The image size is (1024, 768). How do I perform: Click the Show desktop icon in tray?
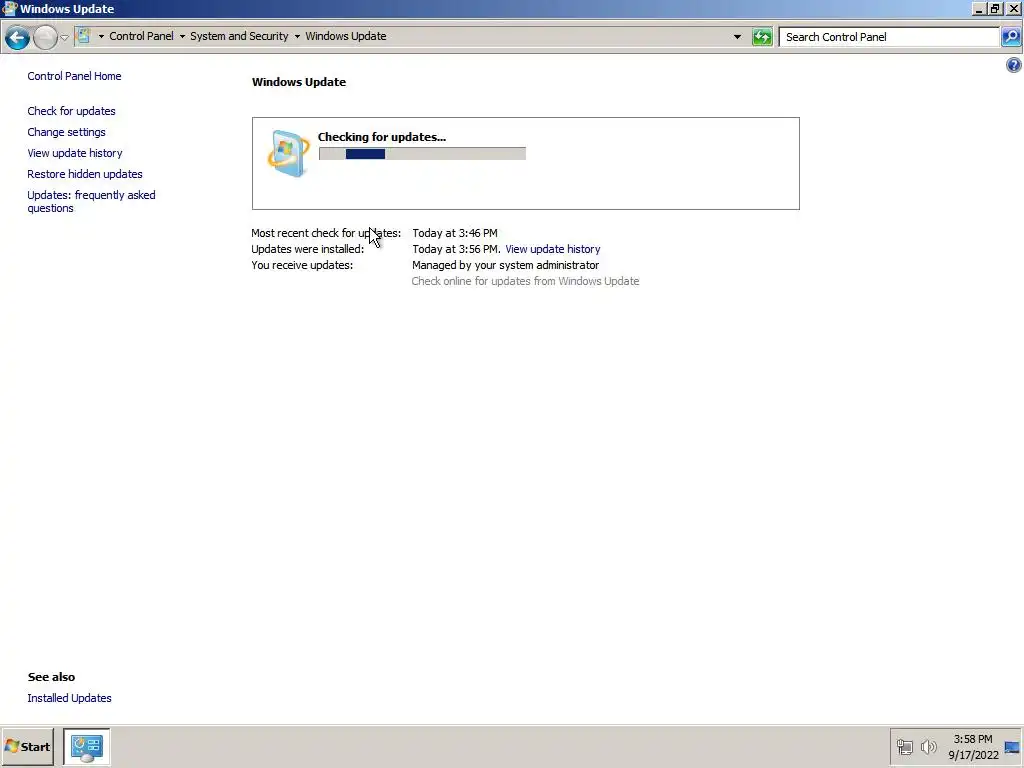pyautogui.click(x=1012, y=747)
